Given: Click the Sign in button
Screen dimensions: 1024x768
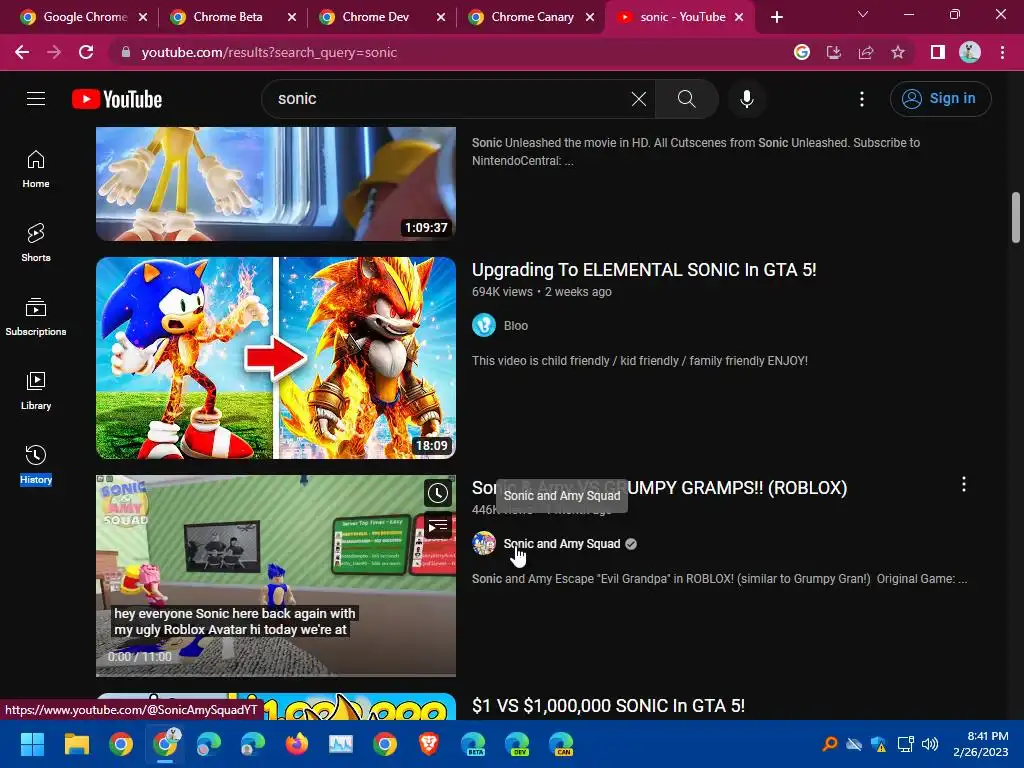Looking at the screenshot, I should [x=940, y=99].
